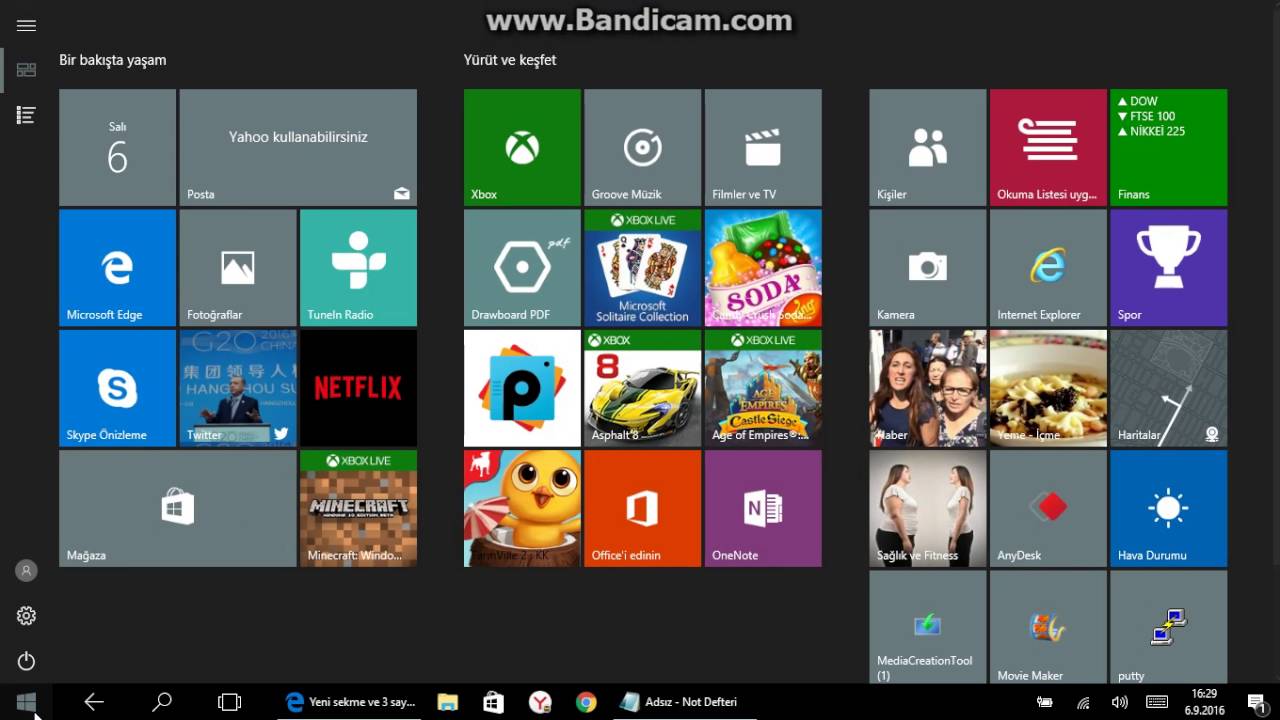Click Office'i edinin tile
This screenshot has width=1280, height=720.
pos(642,508)
